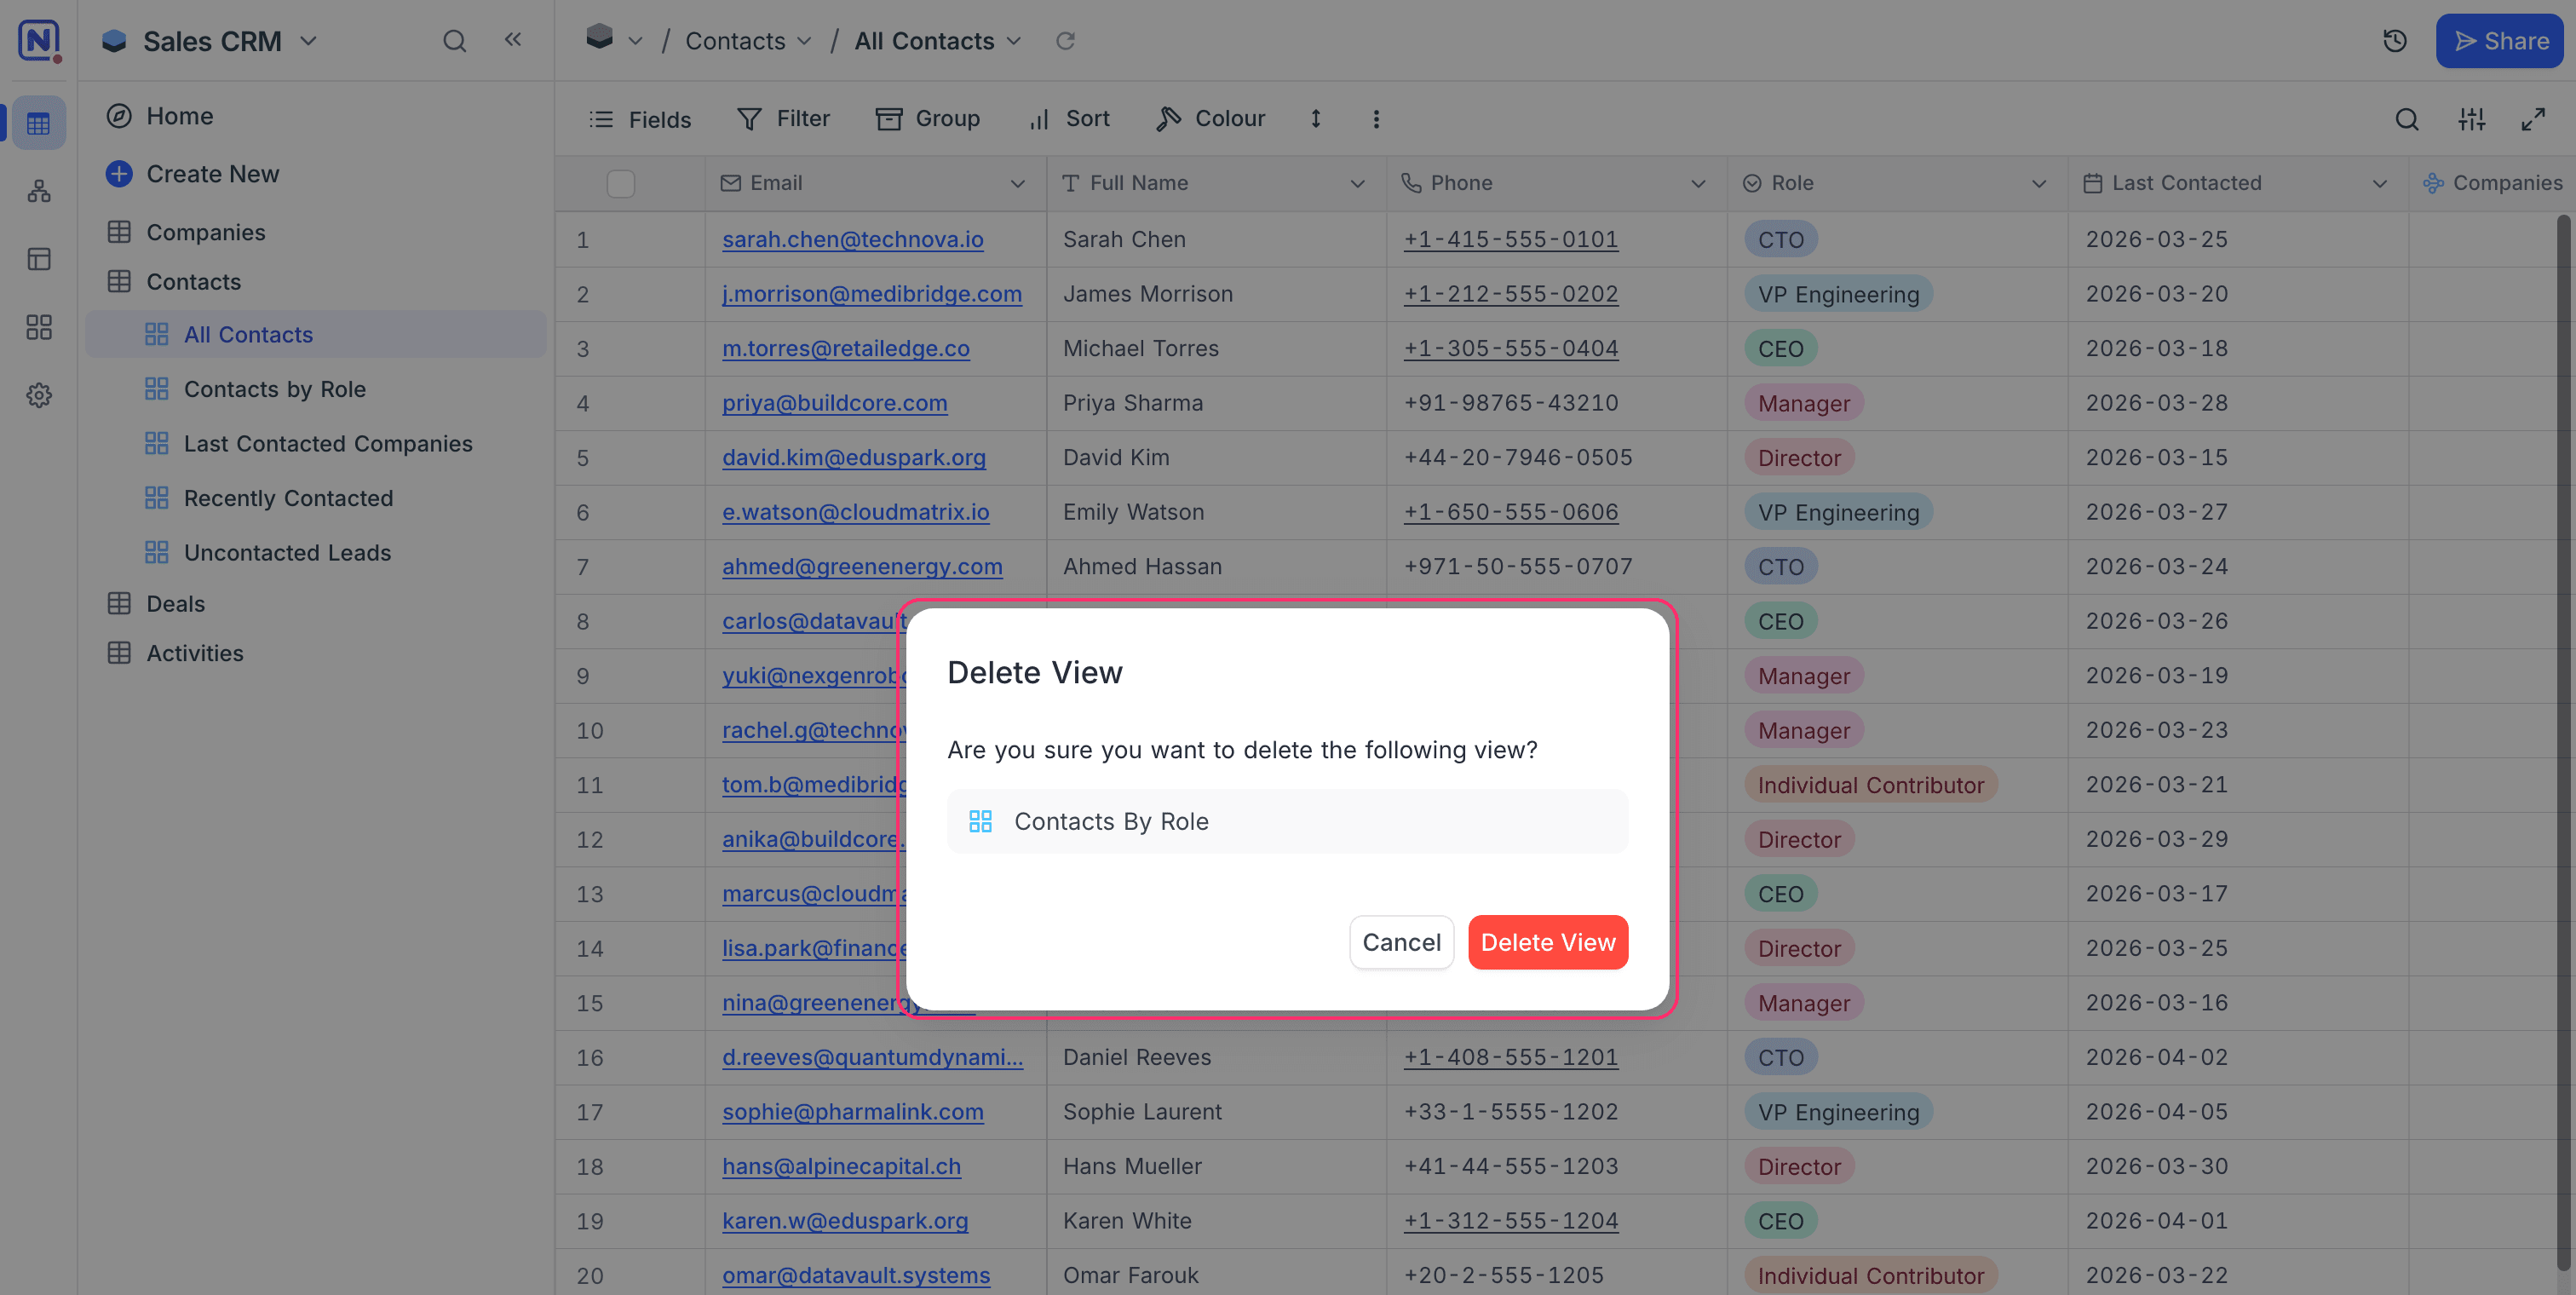The height and width of the screenshot is (1295, 2576).
Task: Select the Contacts by Role view
Action: (316, 389)
